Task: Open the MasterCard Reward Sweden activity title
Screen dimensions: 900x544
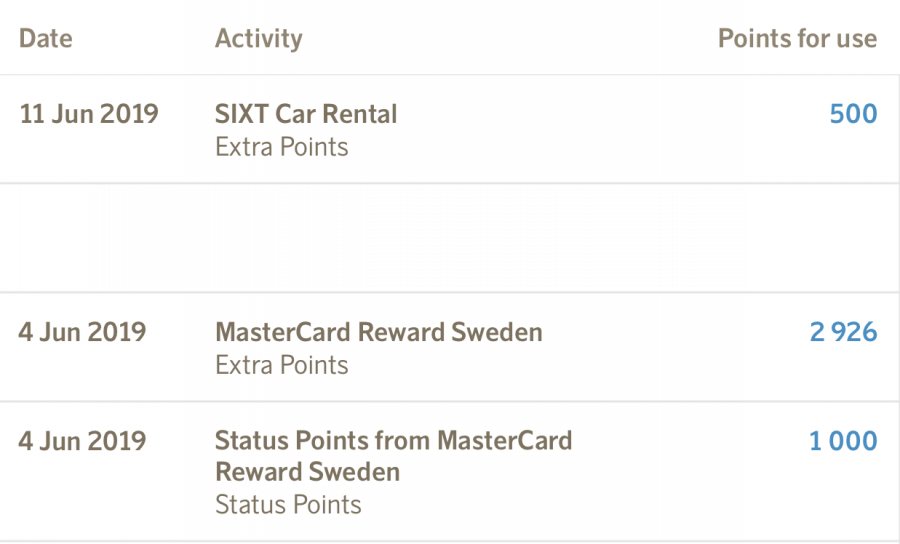Action: pyautogui.click(x=379, y=332)
